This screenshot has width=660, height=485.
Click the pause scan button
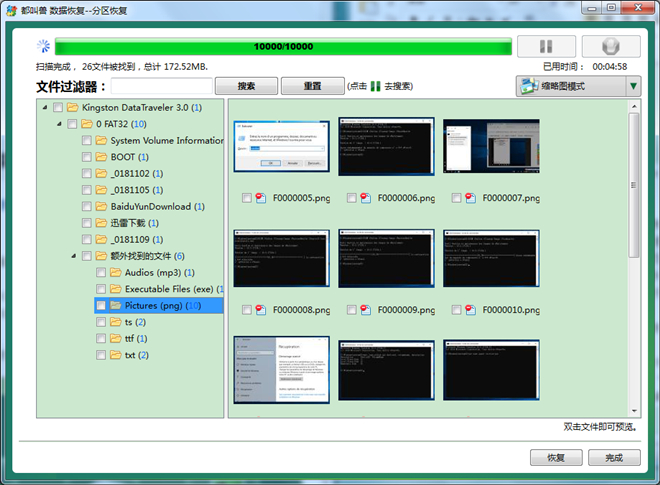(x=546, y=46)
